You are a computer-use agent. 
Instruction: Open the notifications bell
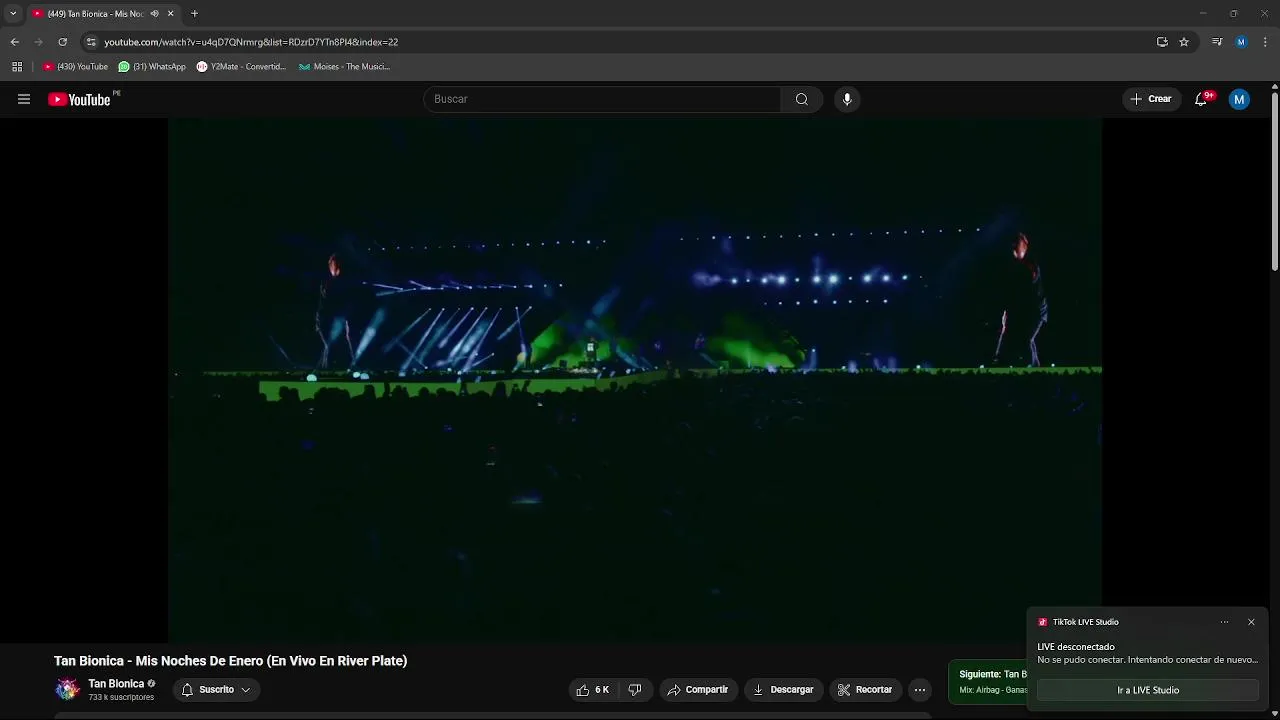(1201, 99)
